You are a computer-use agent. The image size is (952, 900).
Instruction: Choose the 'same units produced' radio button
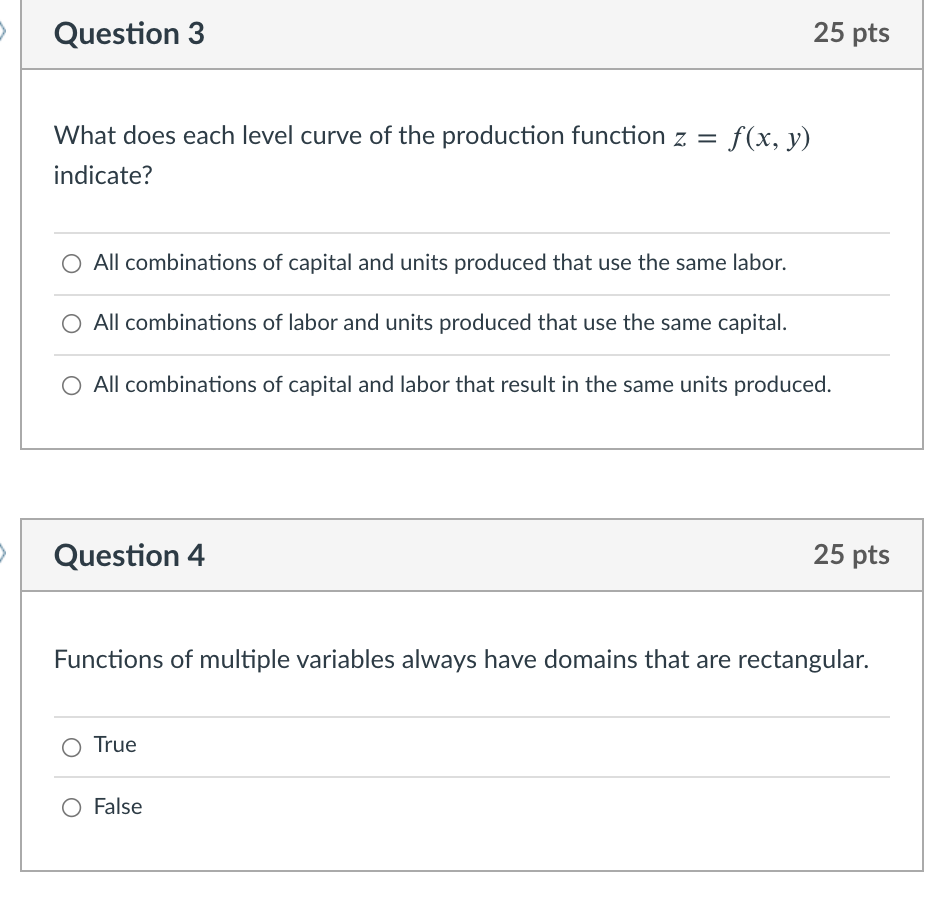click(x=72, y=385)
